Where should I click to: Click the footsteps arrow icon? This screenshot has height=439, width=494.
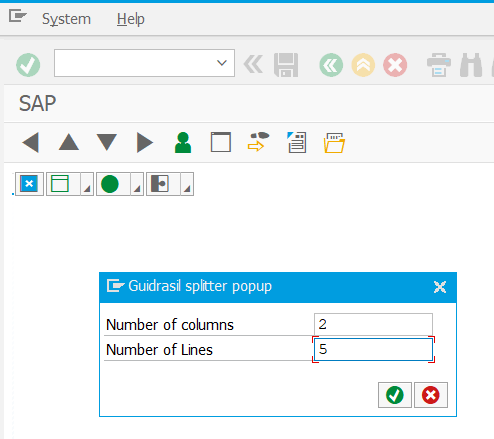258,142
